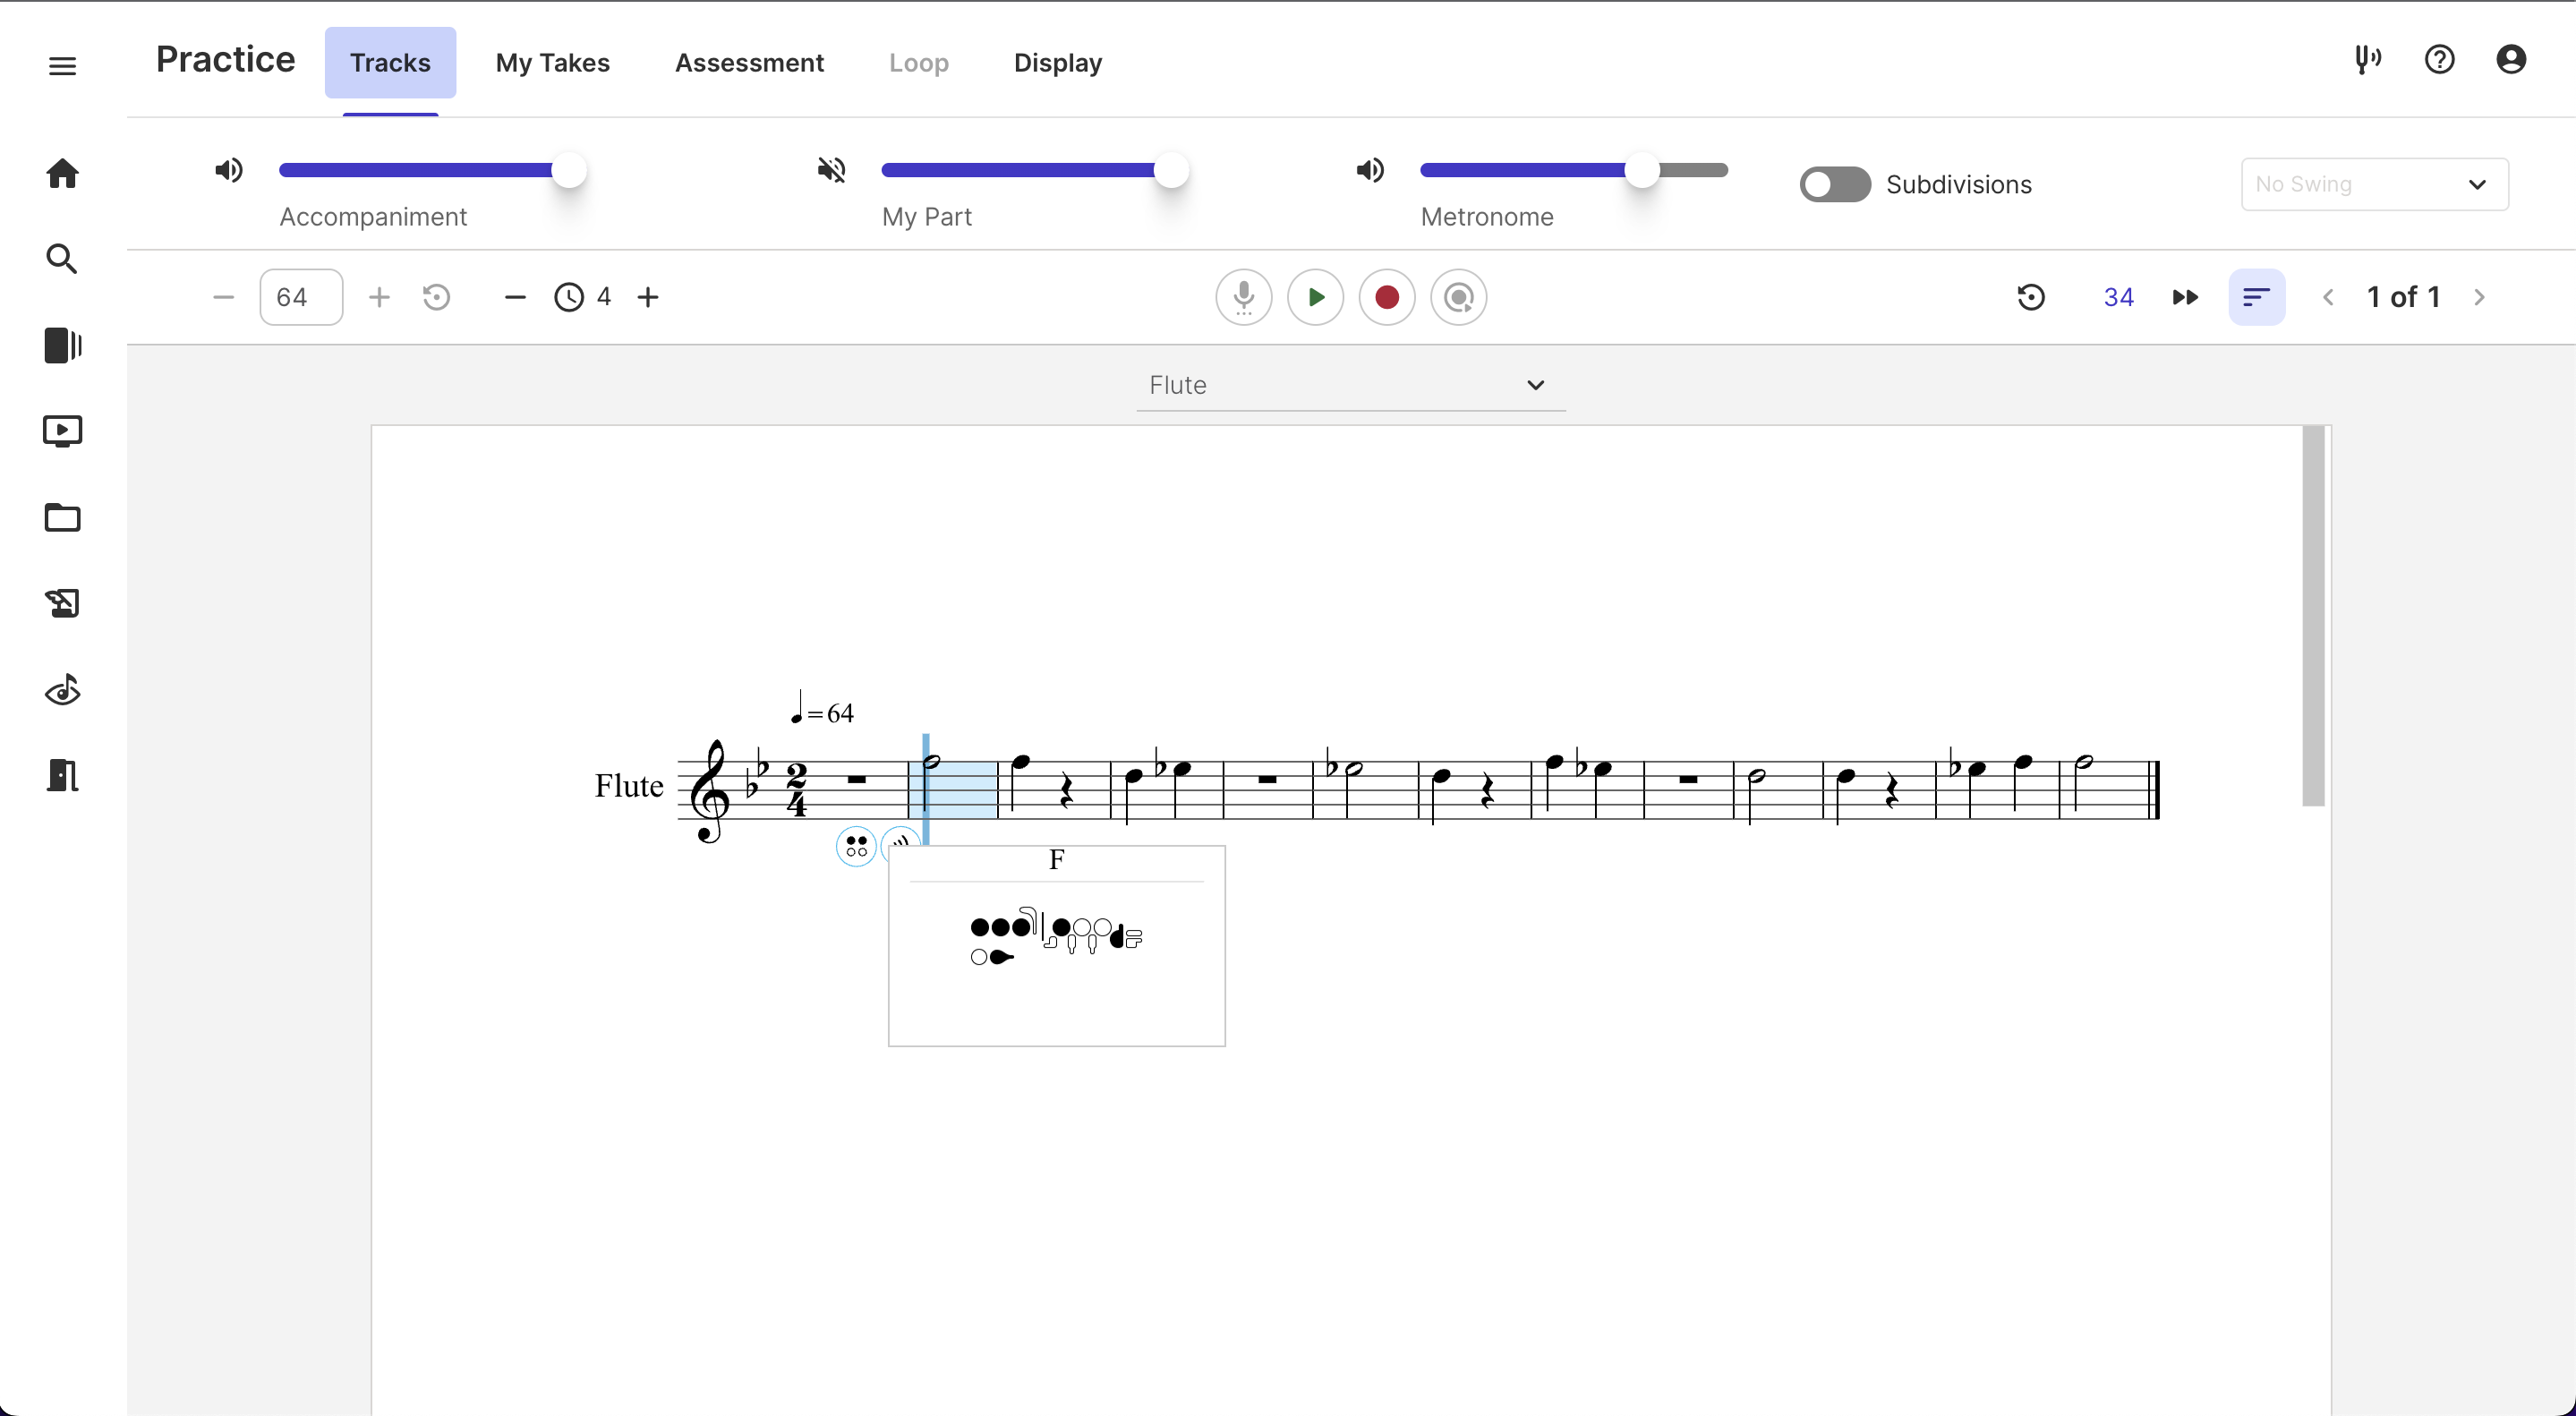Unmute the My Part speaker icon
This screenshot has height=1416, width=2576.
click(x=831, y=170)
